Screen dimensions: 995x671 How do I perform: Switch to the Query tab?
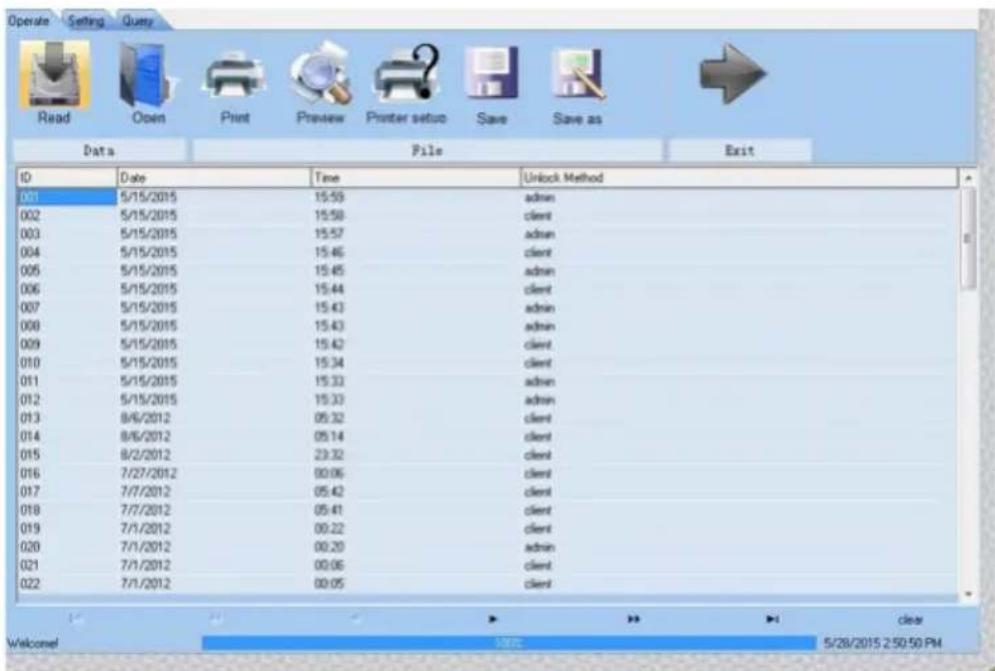coord(138,21)
